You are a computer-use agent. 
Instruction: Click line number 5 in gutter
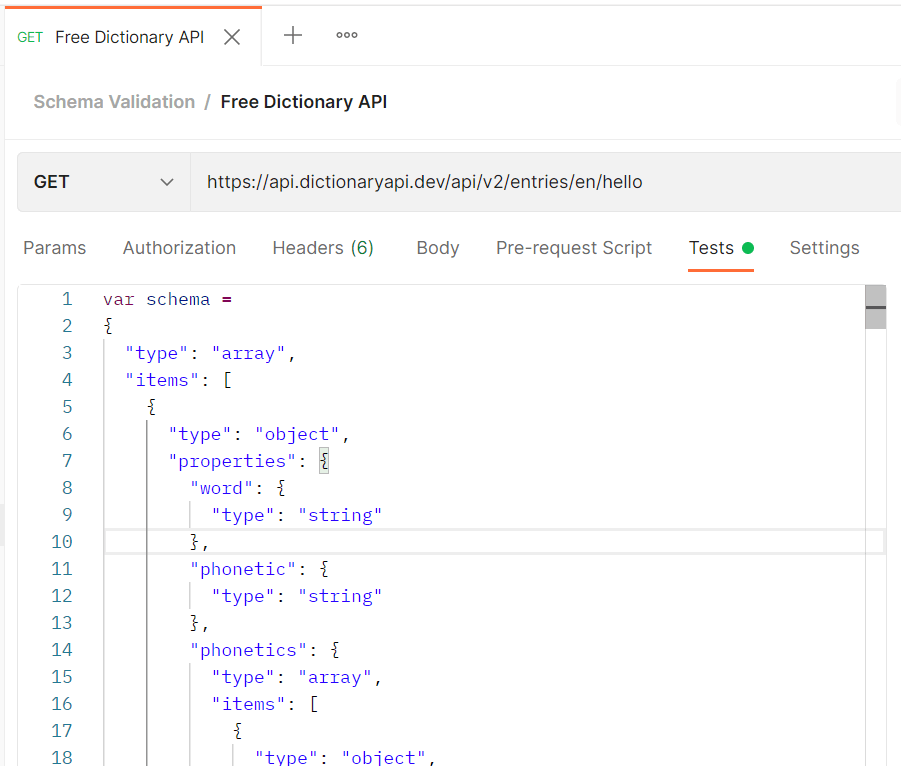(67, 407)
